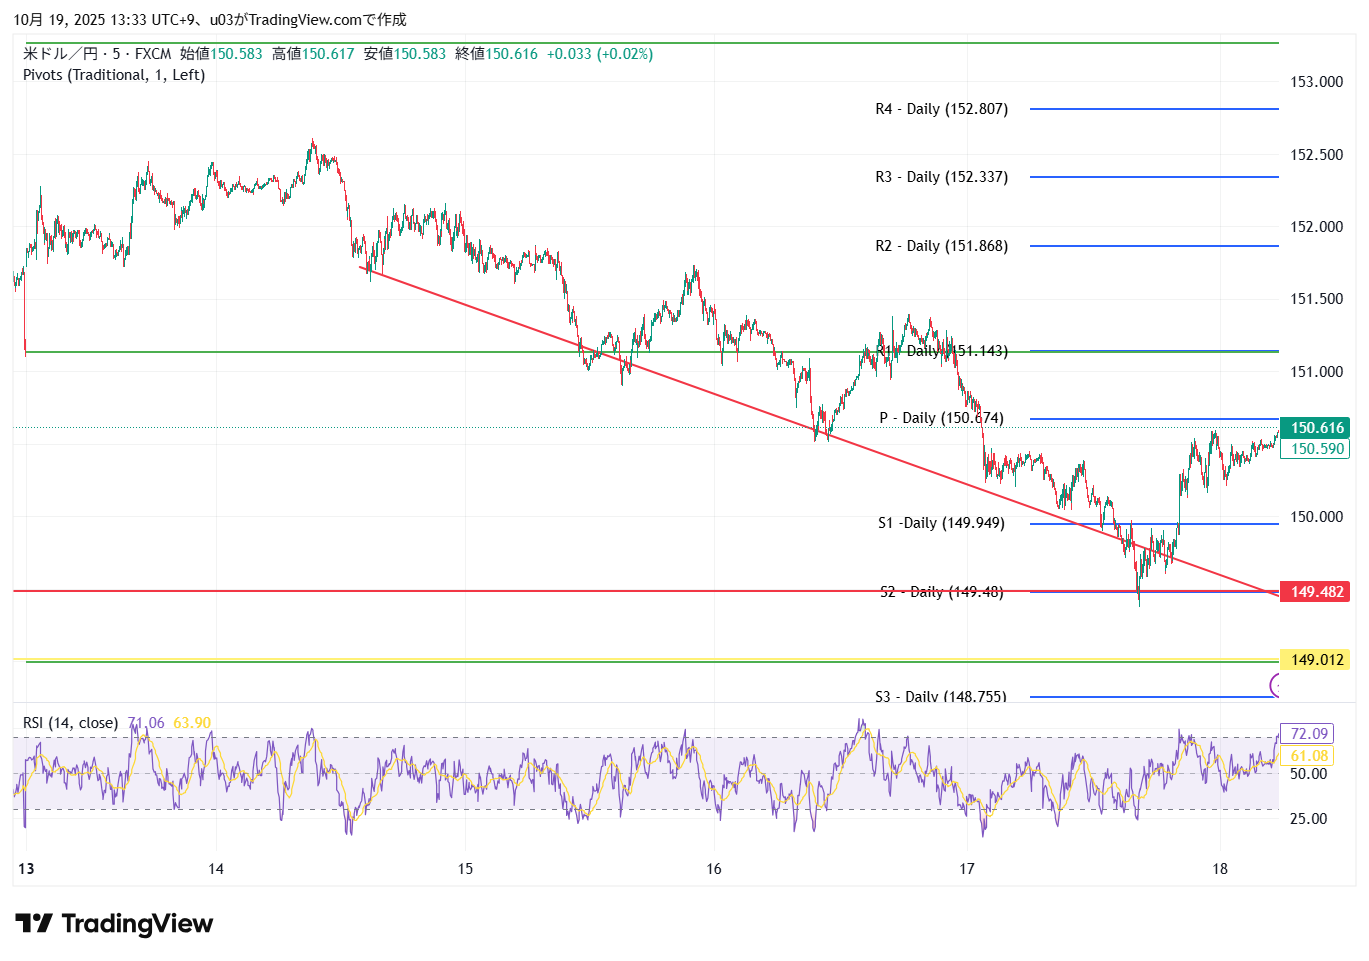Select the green 150.616 current price tag

tap(1316, 428)
